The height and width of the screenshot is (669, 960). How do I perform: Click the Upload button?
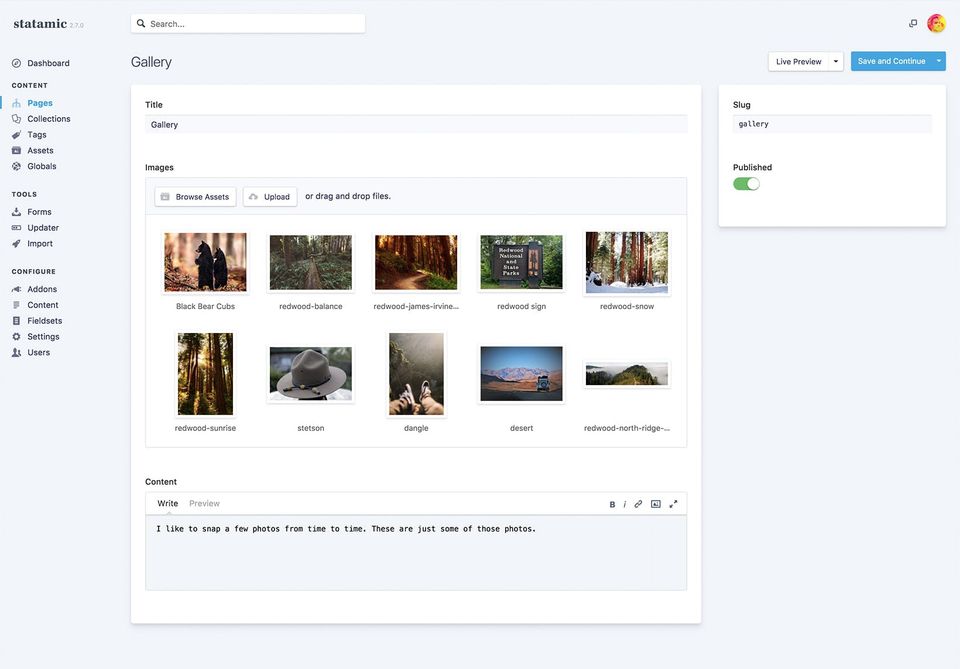point(270,196)
